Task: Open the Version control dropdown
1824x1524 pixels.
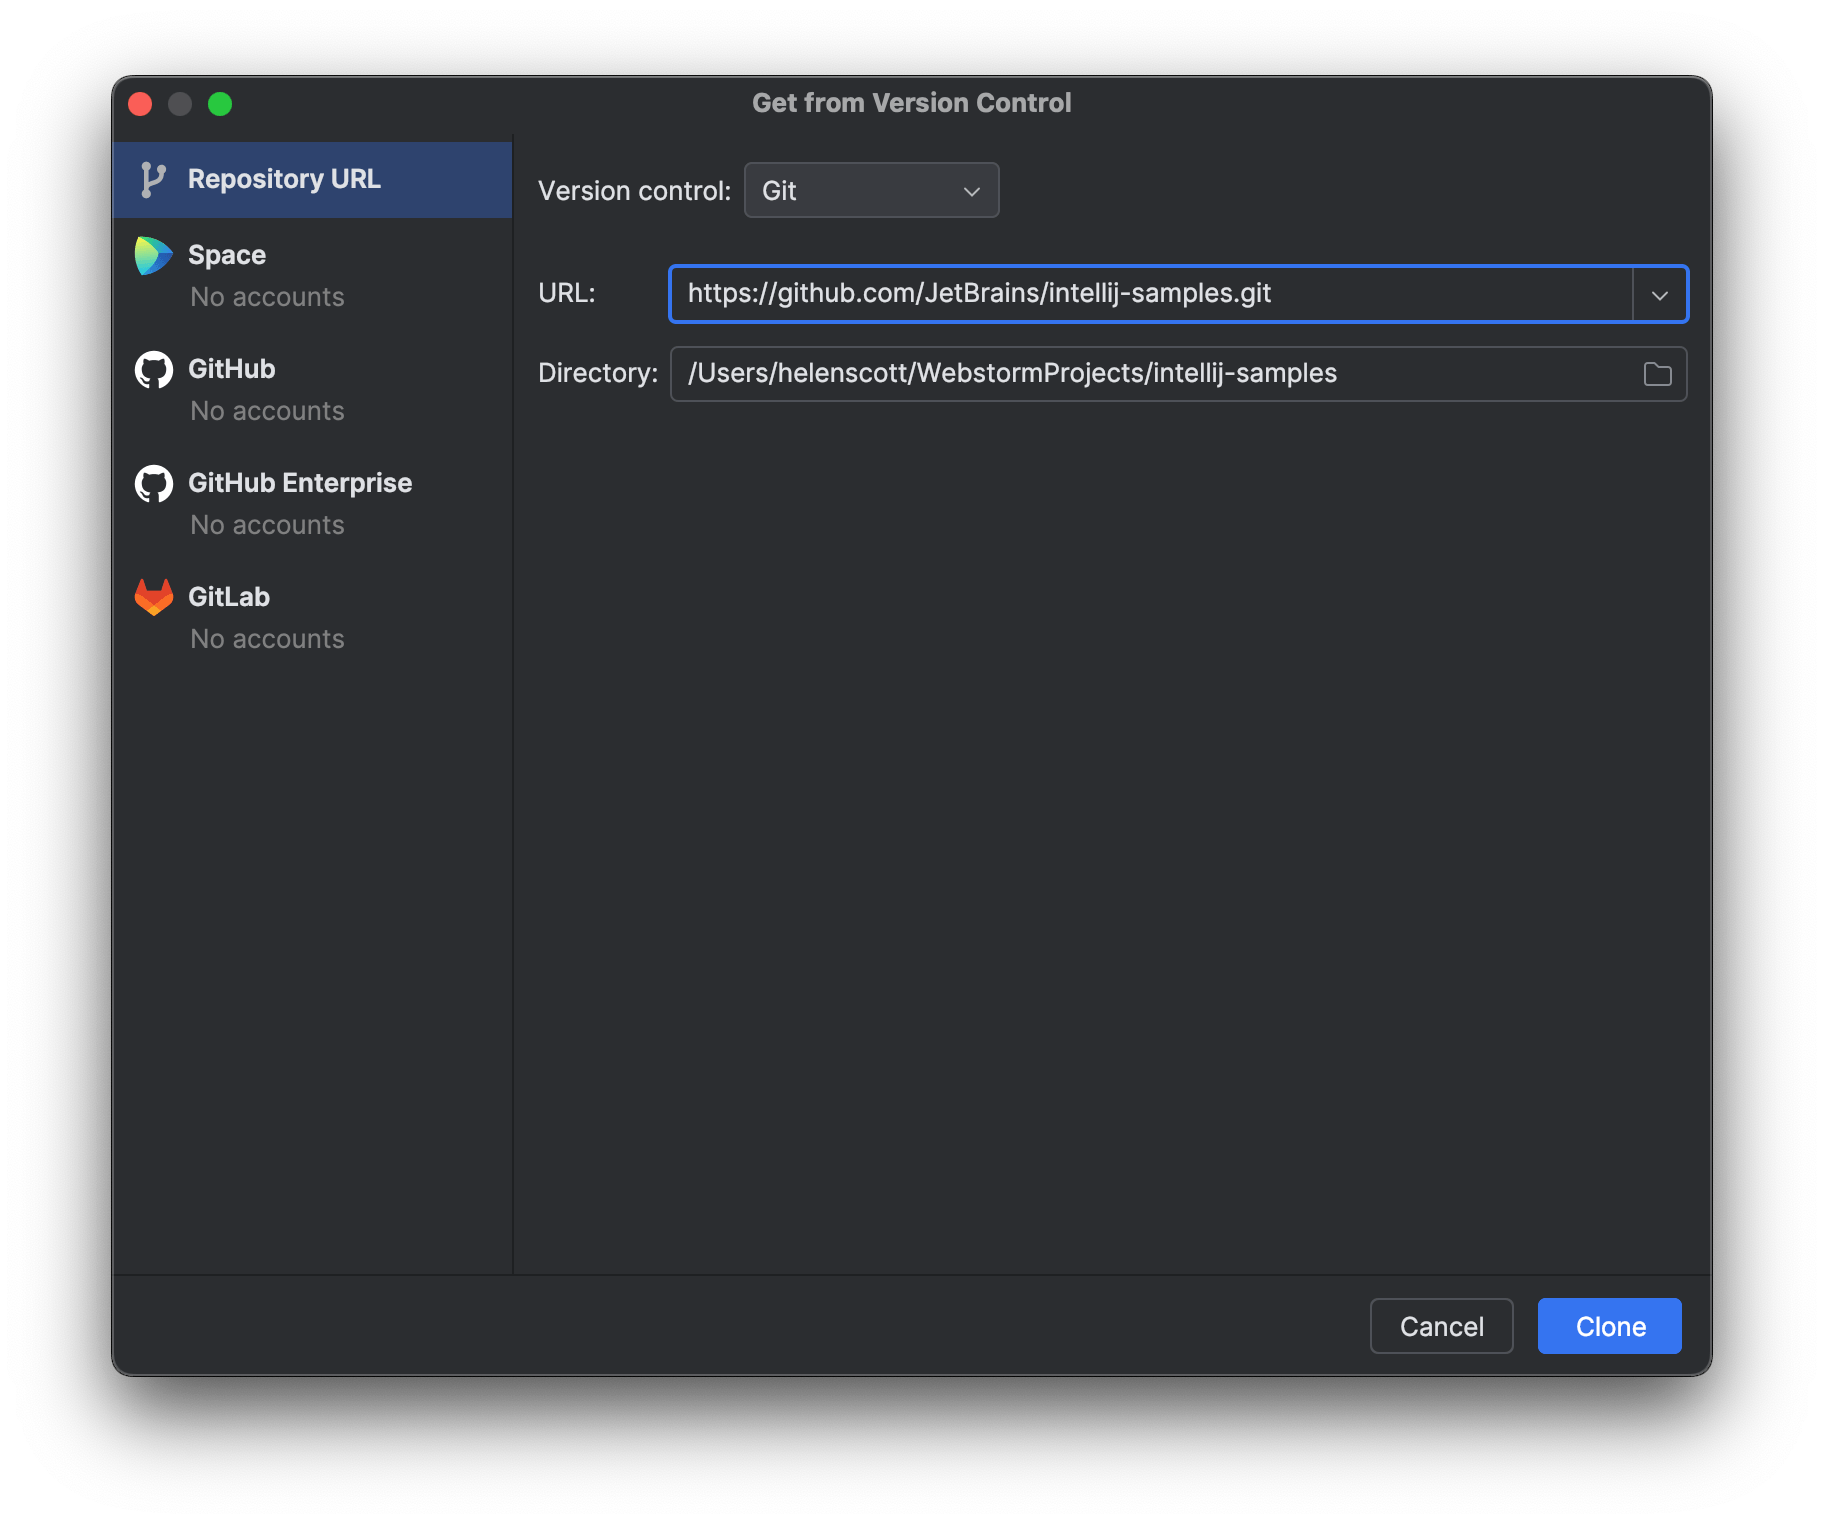Action: [x=870, y=190]
